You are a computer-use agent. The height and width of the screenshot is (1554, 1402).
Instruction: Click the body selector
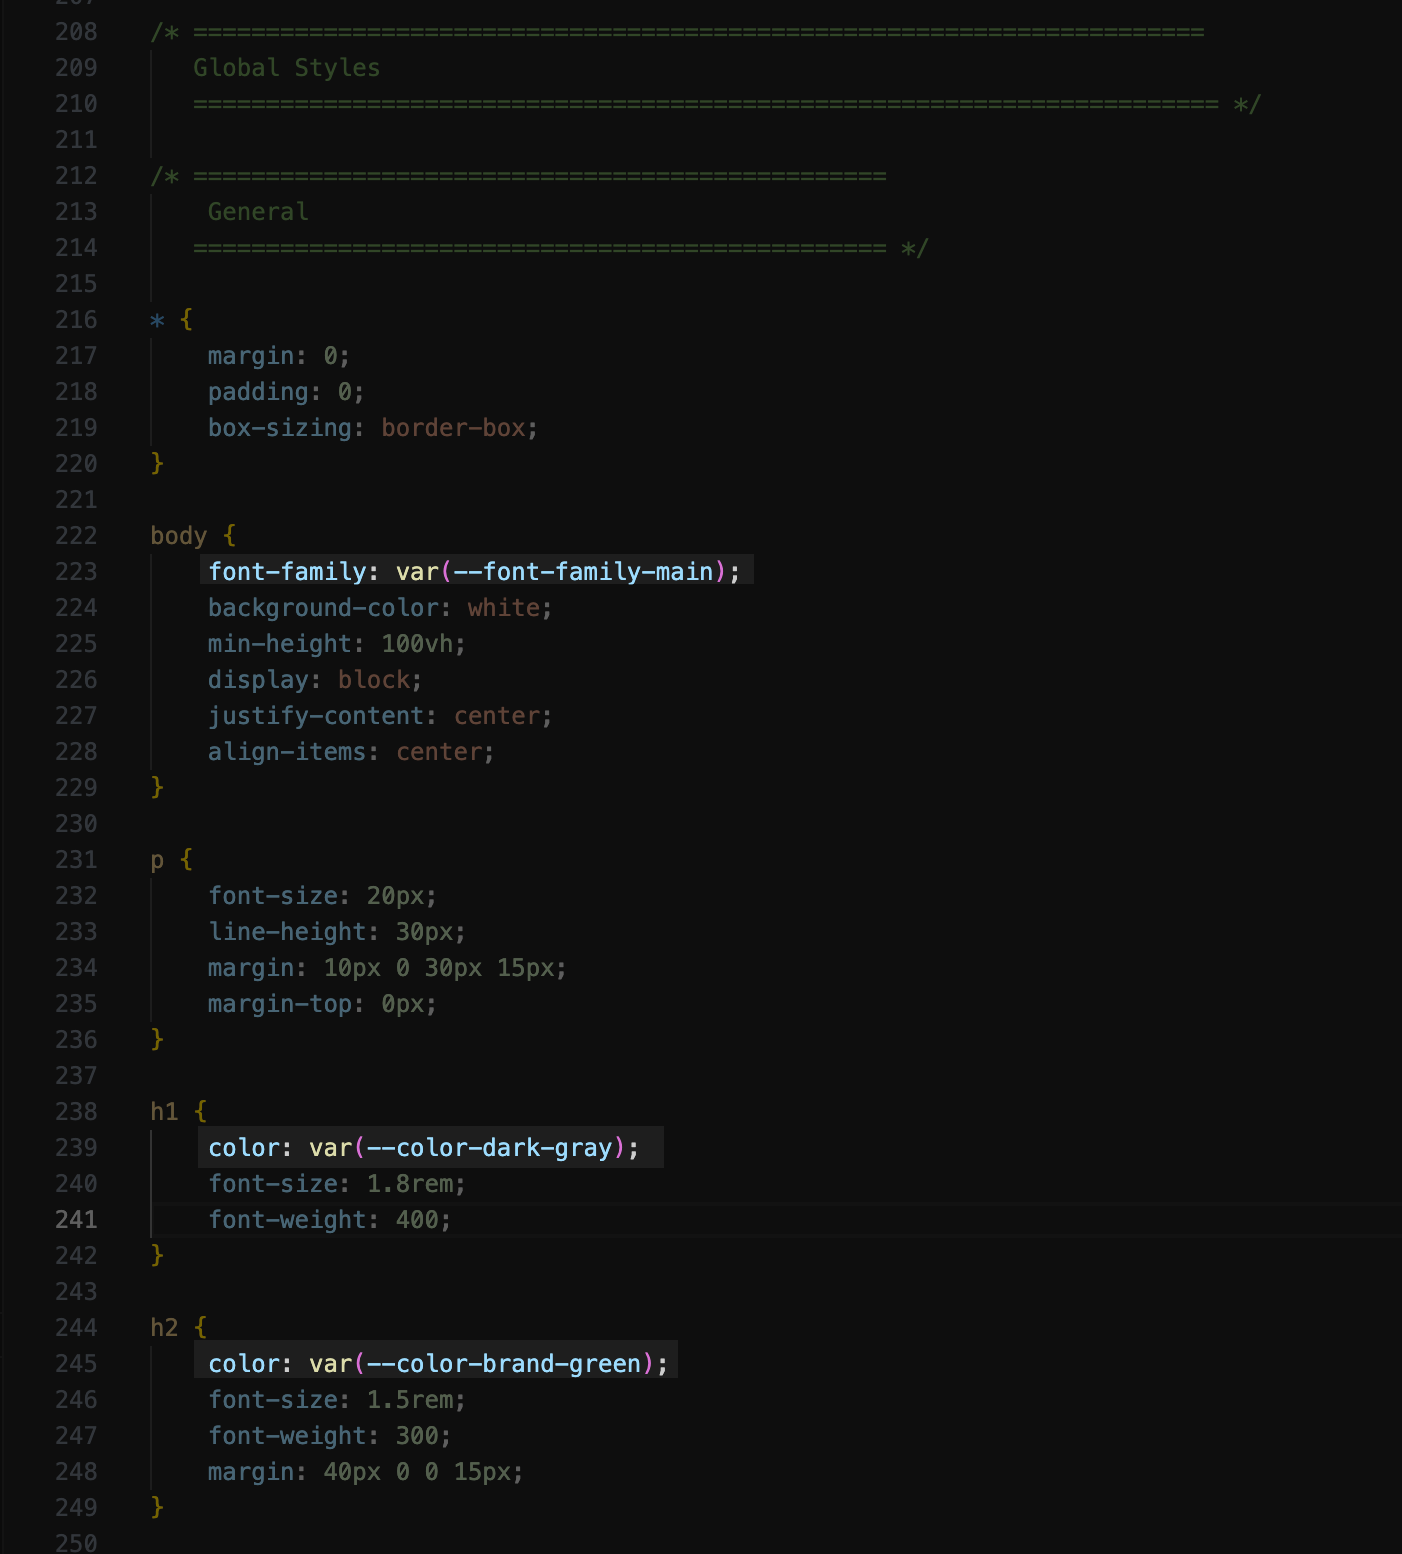click(x=178, y=536)
